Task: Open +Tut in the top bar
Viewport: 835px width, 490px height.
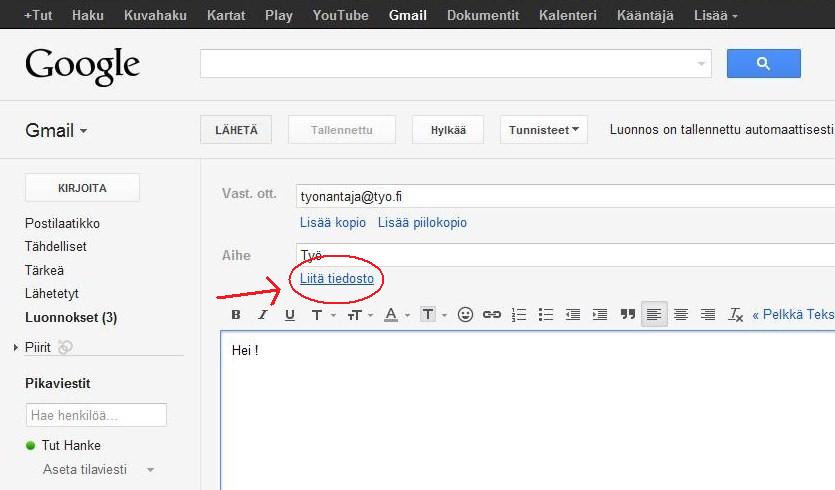Action: [38, 15]
